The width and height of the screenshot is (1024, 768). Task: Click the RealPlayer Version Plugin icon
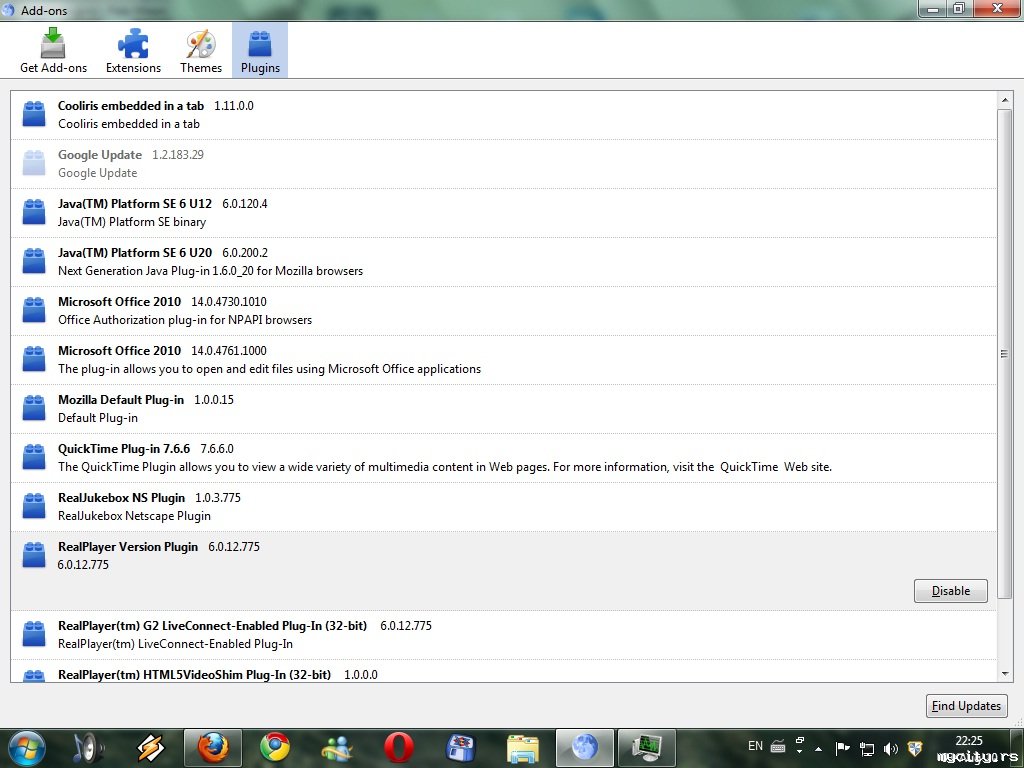click(x=34, y=555)
